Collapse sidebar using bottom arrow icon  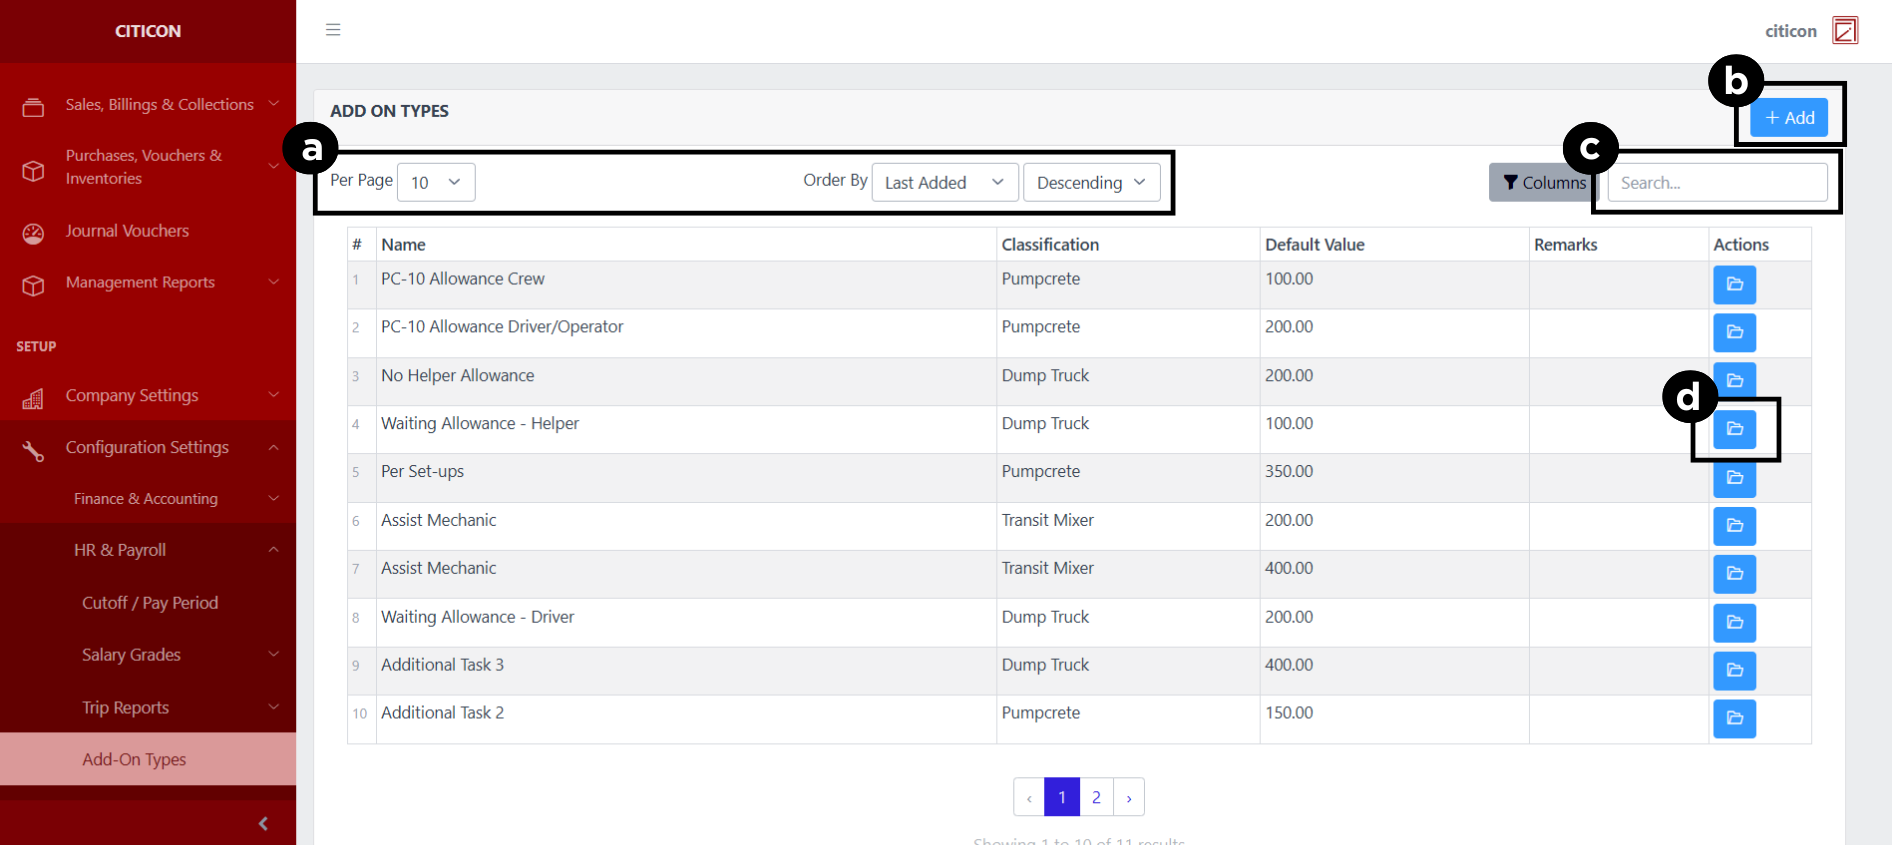pos(263,823)
